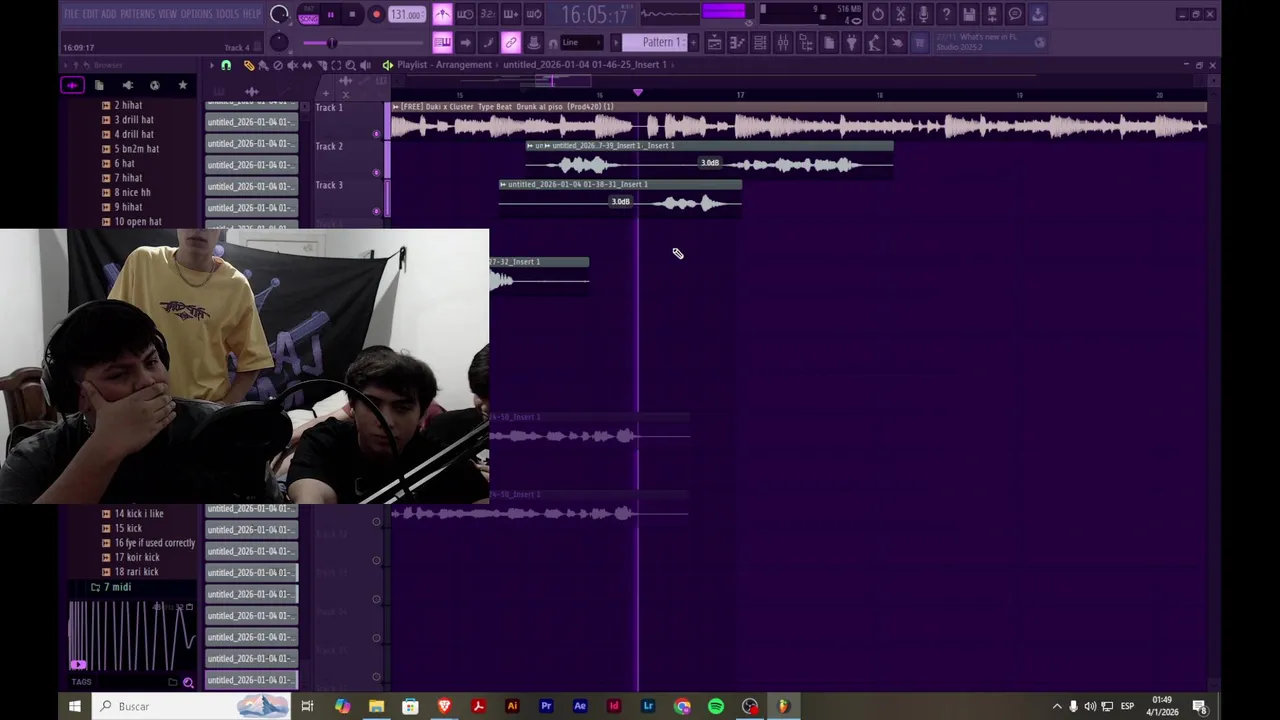Toggle overdub/blend recording button
1280x720 pixels.
tap(511, 14)
